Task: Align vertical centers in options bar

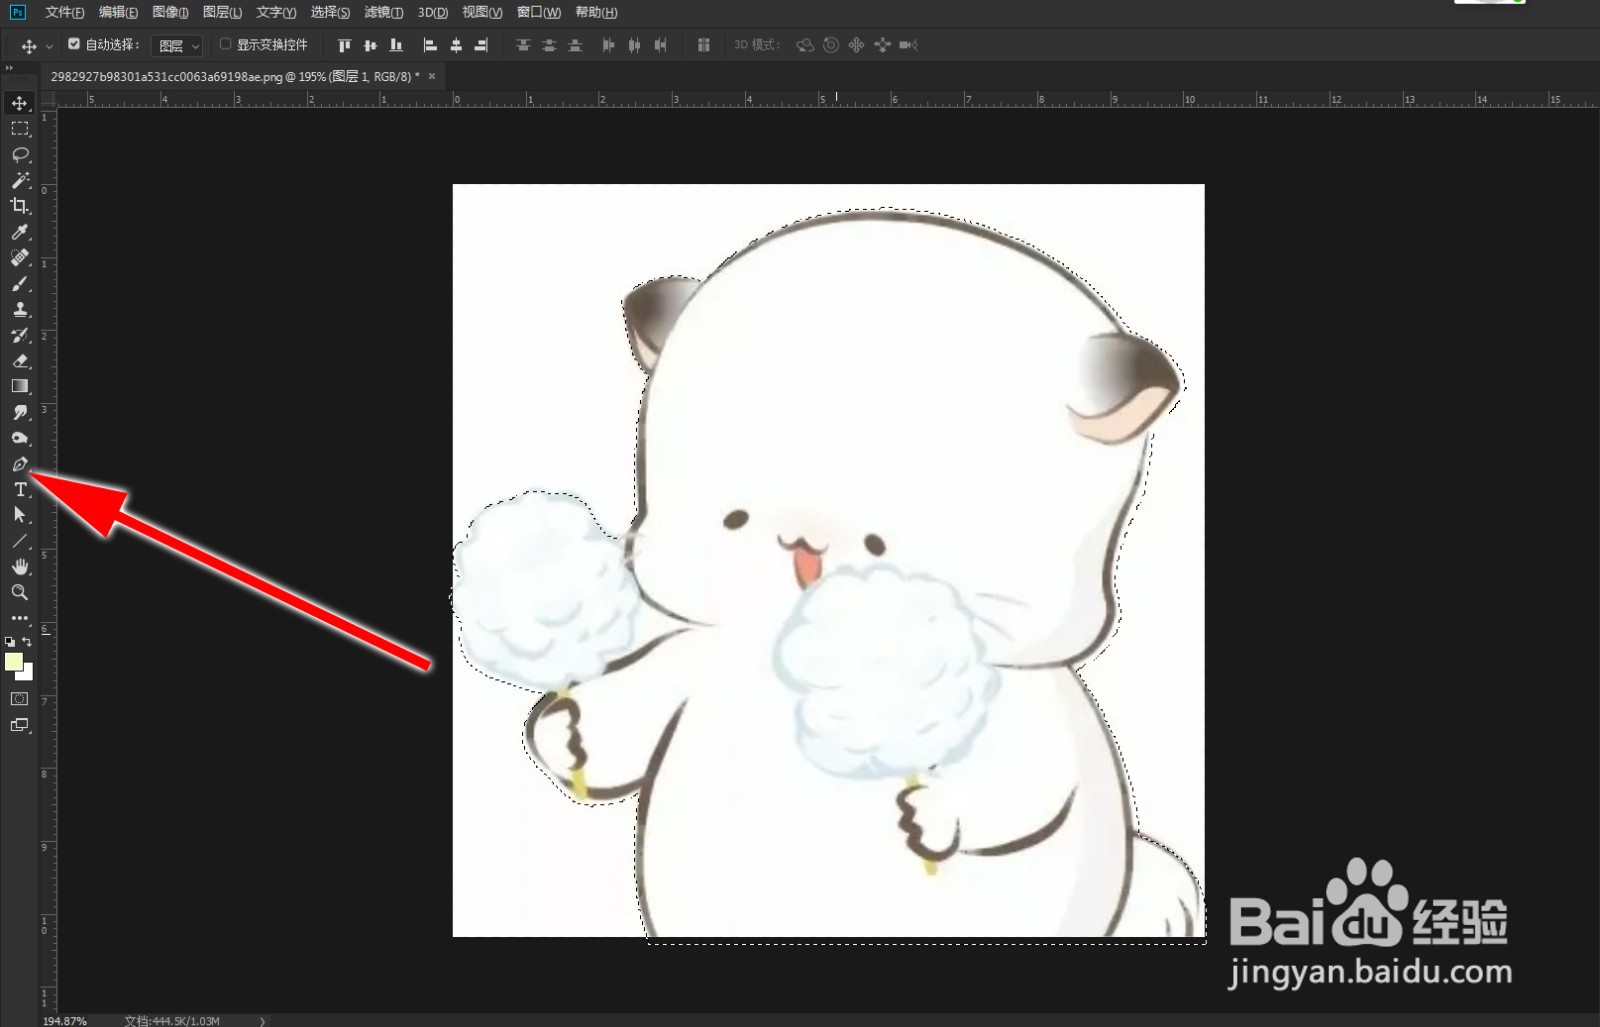Action: (x=370, y=45)
